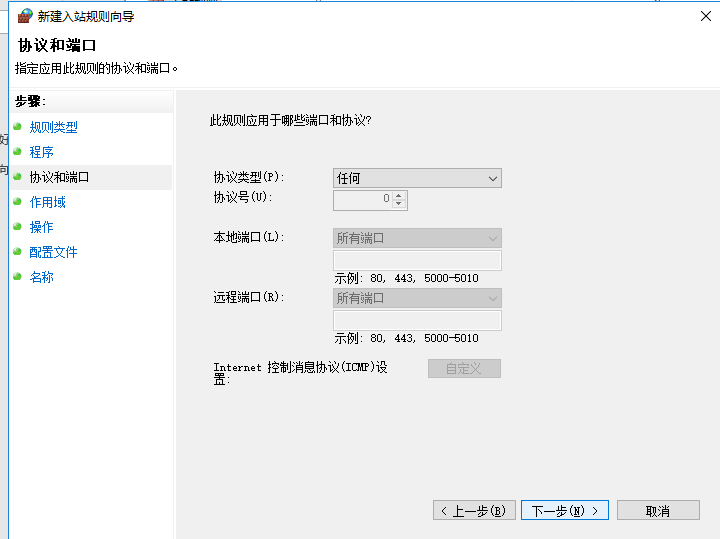Decrease 协议号 with the down arrow
This screenshot has height=539, width=720.
point(400,204)
